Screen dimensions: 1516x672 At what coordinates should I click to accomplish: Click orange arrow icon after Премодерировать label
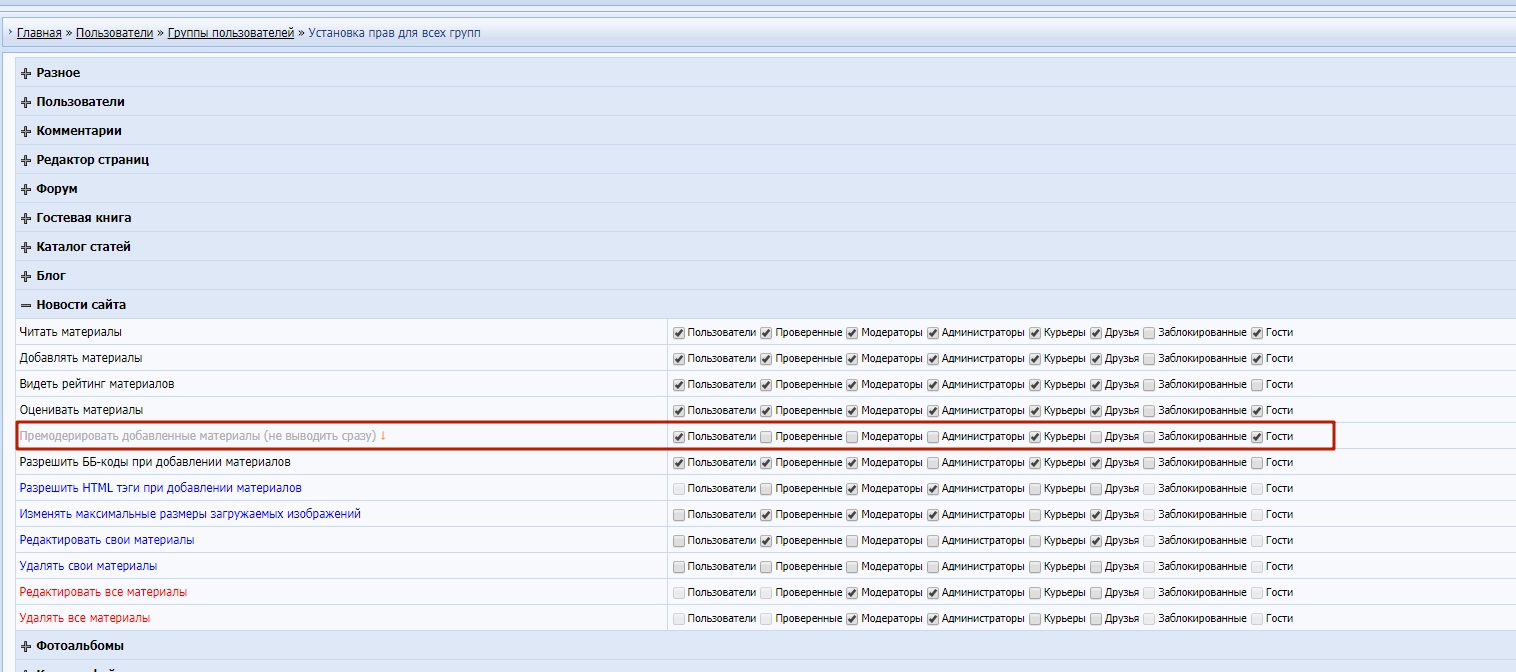point(383,436)
